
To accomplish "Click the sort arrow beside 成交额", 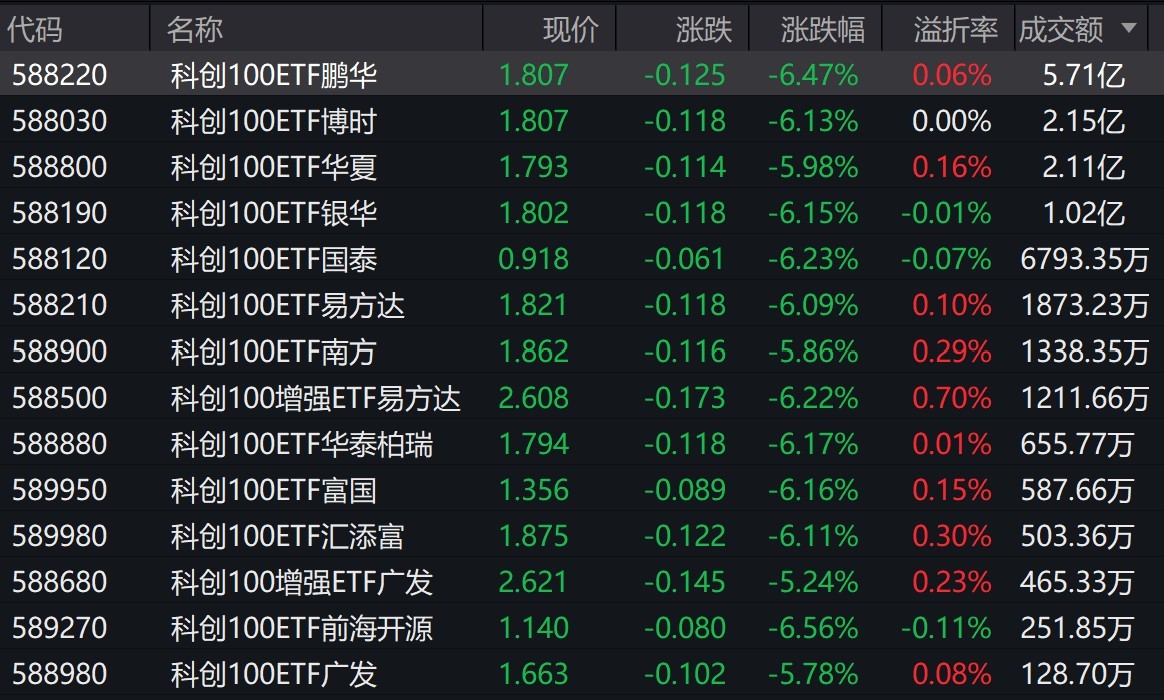I will pyautogui.click(x=1128, y=28).
